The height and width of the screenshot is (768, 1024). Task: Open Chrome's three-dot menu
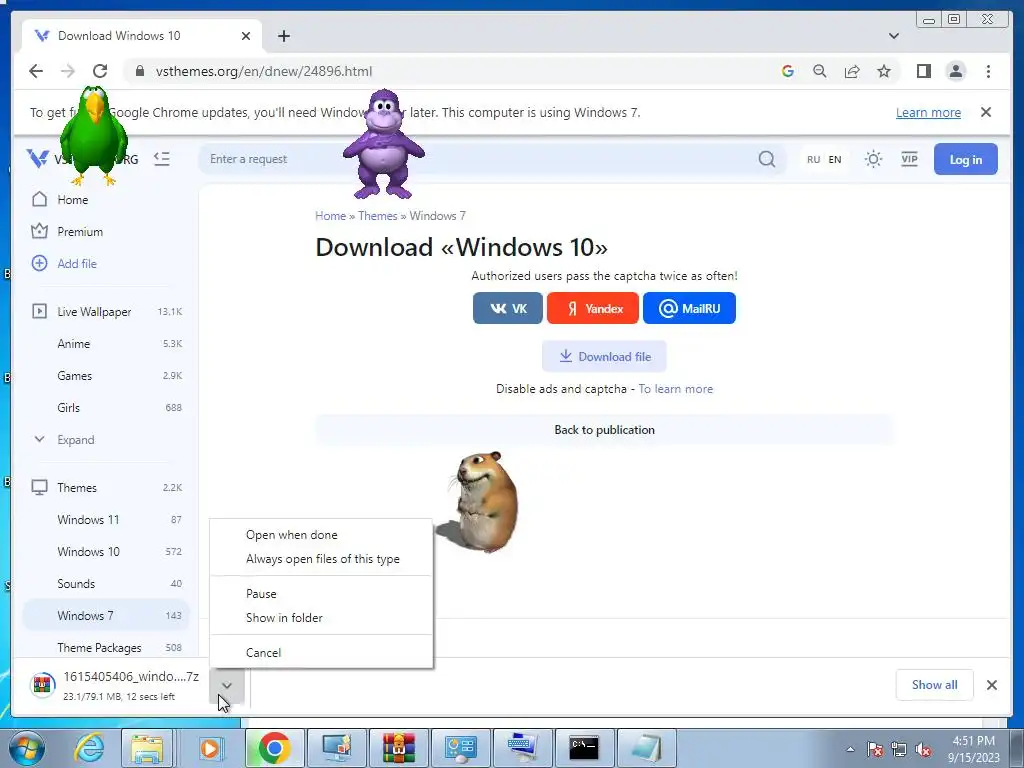pyautogui.click(x=988, y=71)
